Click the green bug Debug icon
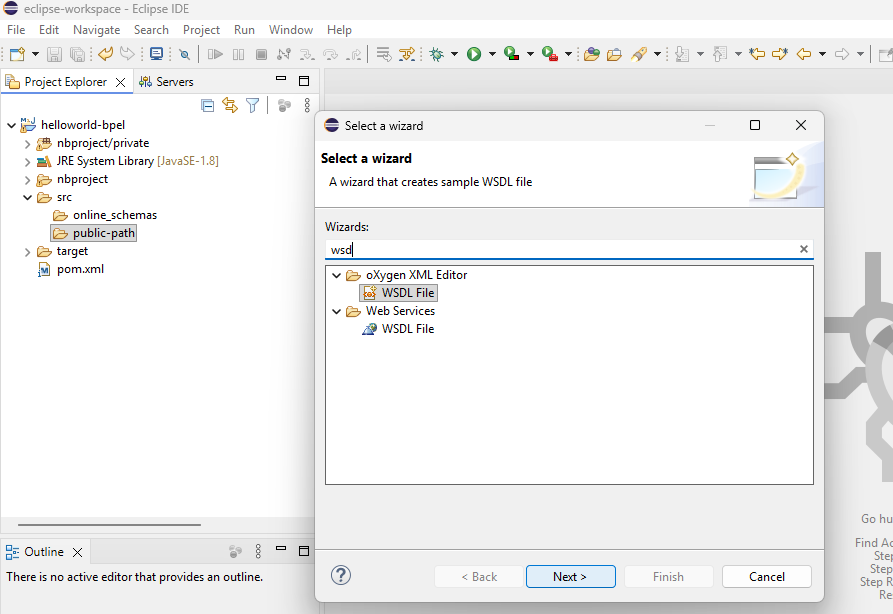The width and height of the screenshot is (893, 614). coord(437,54)
